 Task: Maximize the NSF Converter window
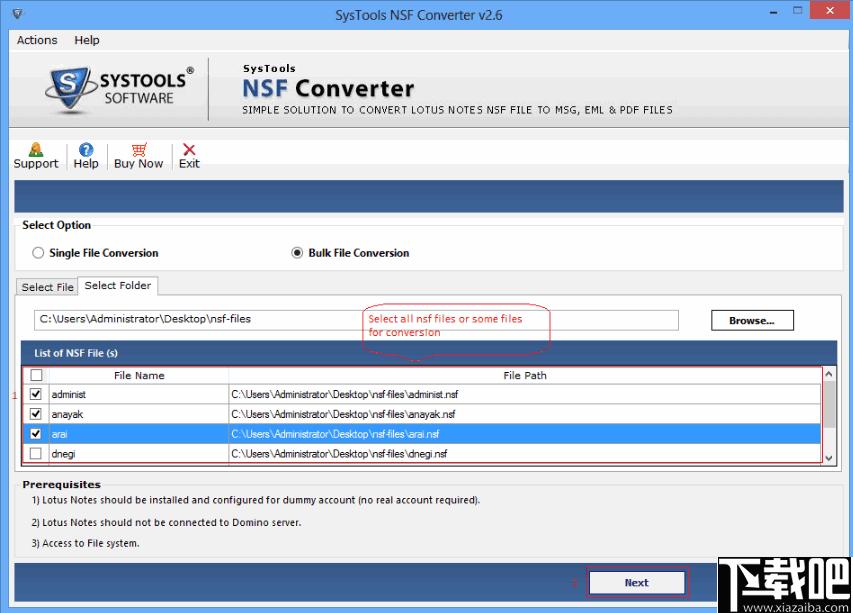click(798, 11)
